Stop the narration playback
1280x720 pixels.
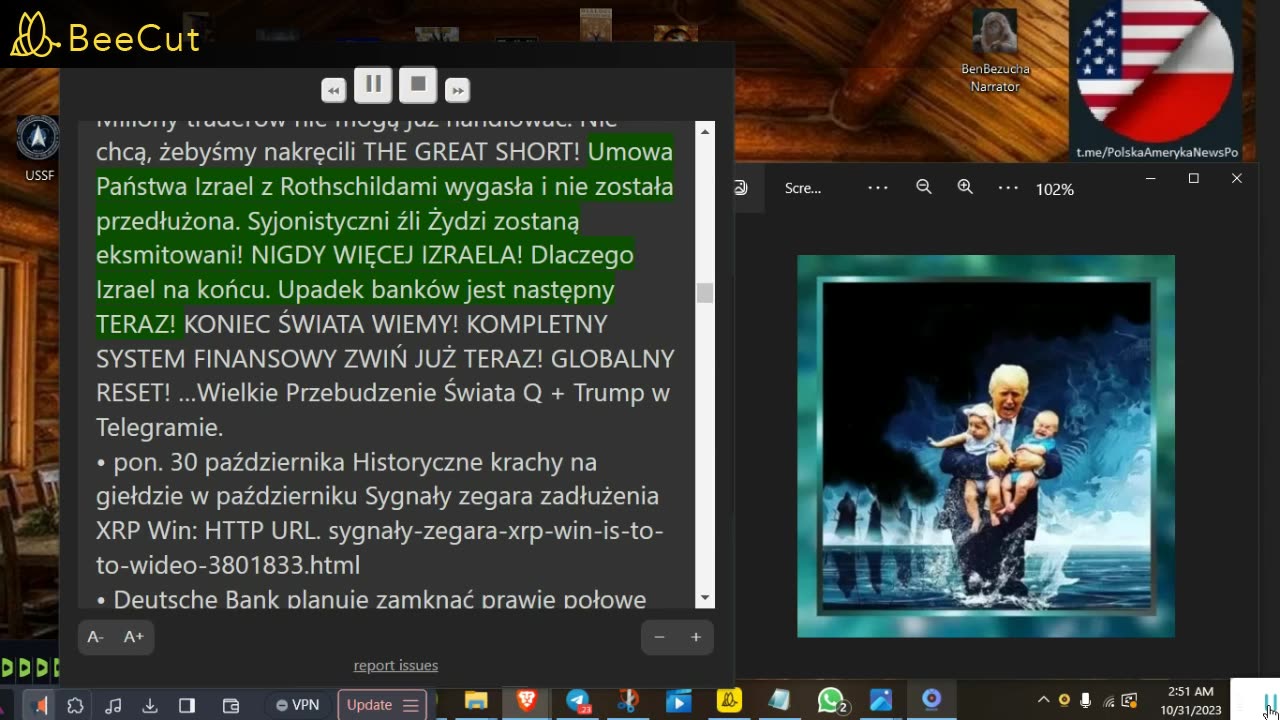(418, 85)
